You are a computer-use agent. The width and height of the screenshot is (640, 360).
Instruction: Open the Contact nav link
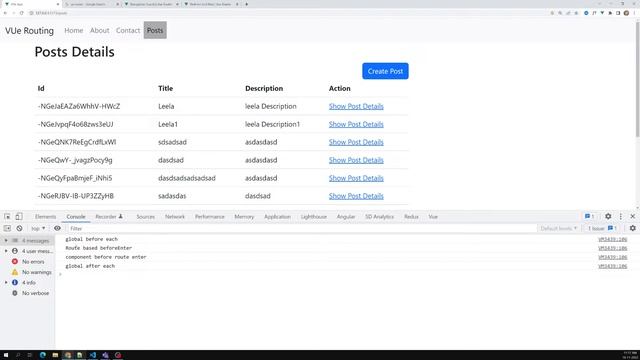pyautogui.click(x=128, y=30)
